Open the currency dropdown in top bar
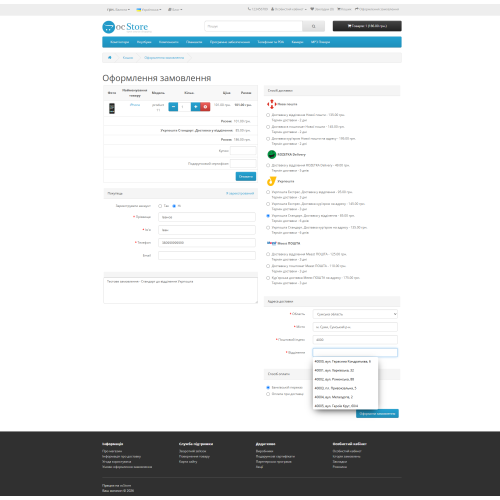This screenshot has height=500, width=500. click(x=118, y=10)
